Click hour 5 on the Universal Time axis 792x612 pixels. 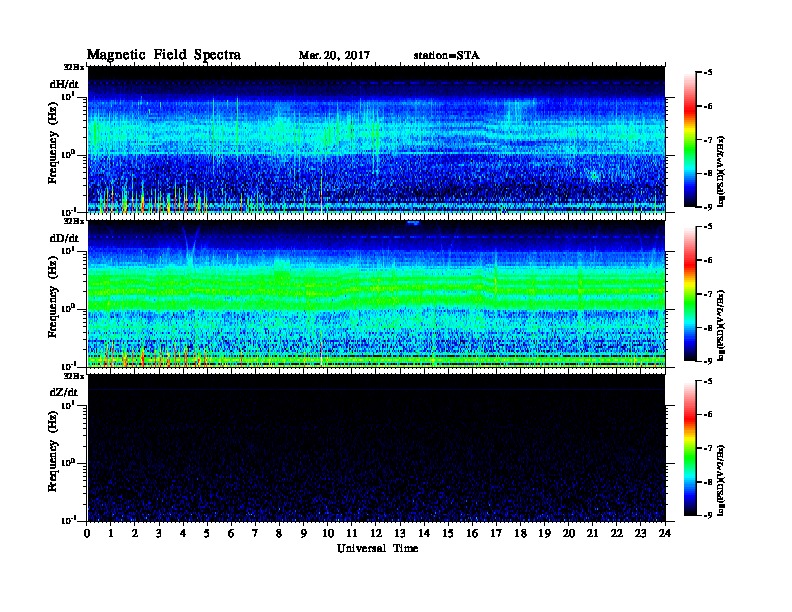point(207,533)
